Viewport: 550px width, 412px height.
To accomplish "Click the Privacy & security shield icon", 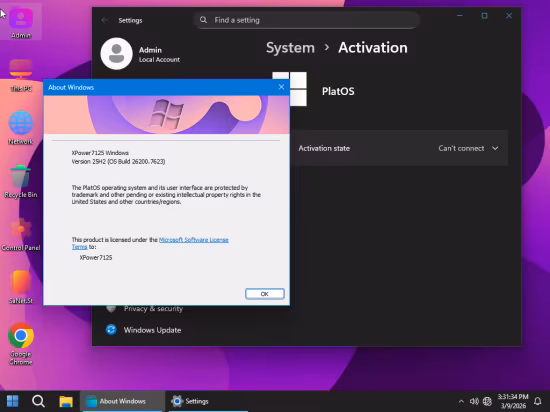I will coord(111,308).
